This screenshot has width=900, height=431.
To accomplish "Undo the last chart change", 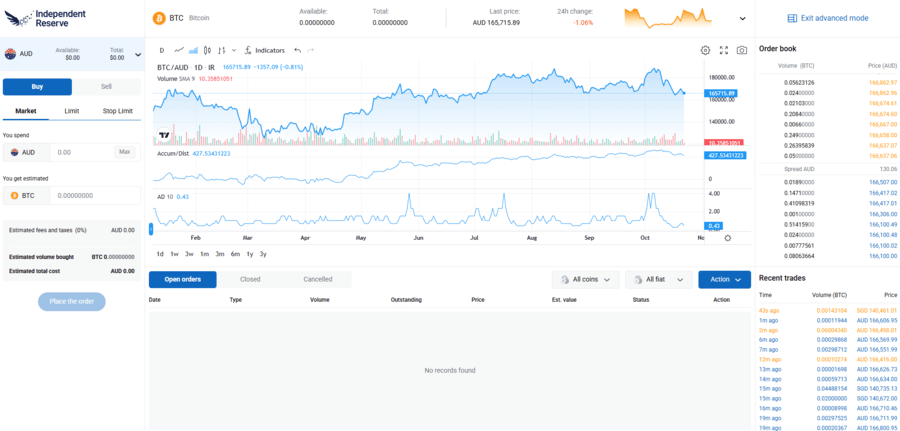I will tap(297, 51).
